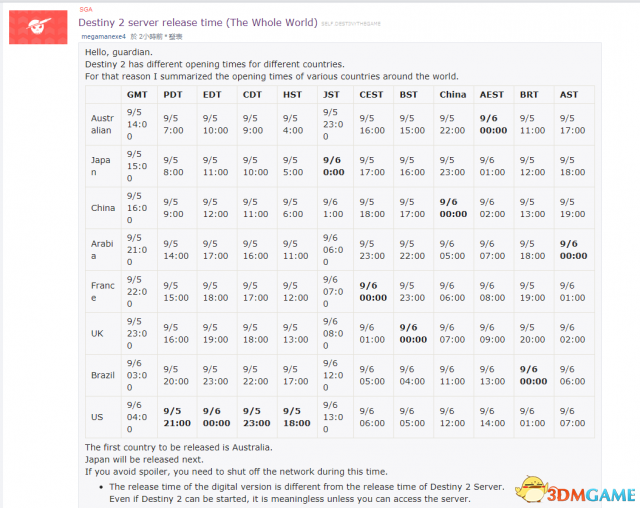Image resolution: width=640 pixels, height=508 pixels.
Task: Select the Arabia row label
Action: pyautogui.click(x=102, y=250)
